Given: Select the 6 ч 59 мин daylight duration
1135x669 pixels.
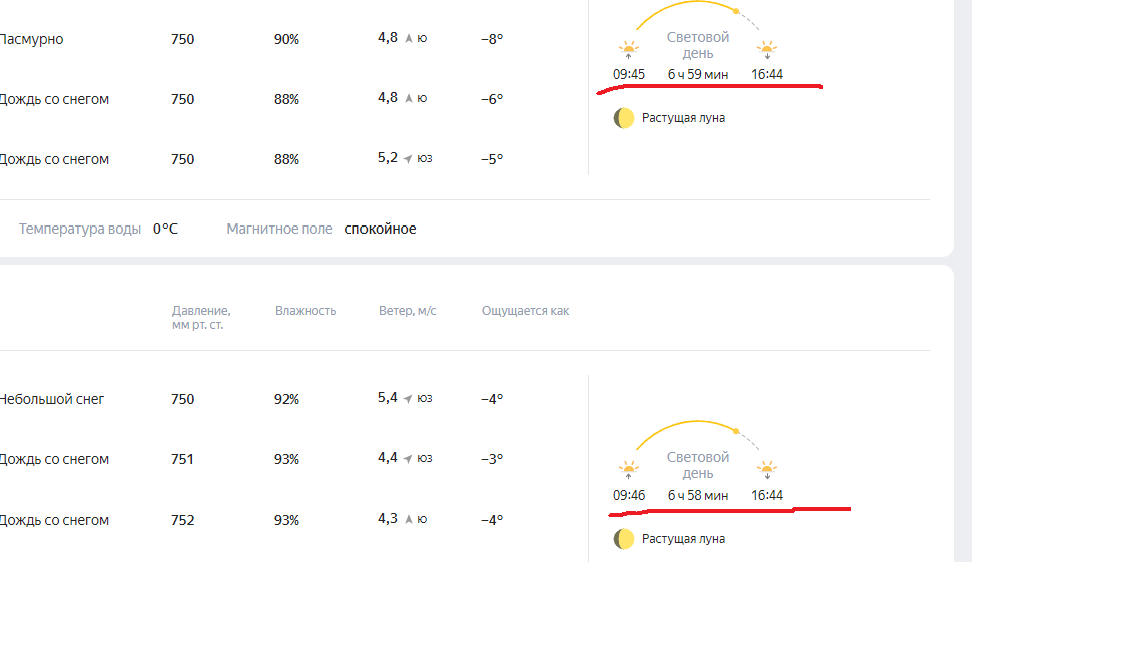Looking at the screenshot, I should [698, 74].
